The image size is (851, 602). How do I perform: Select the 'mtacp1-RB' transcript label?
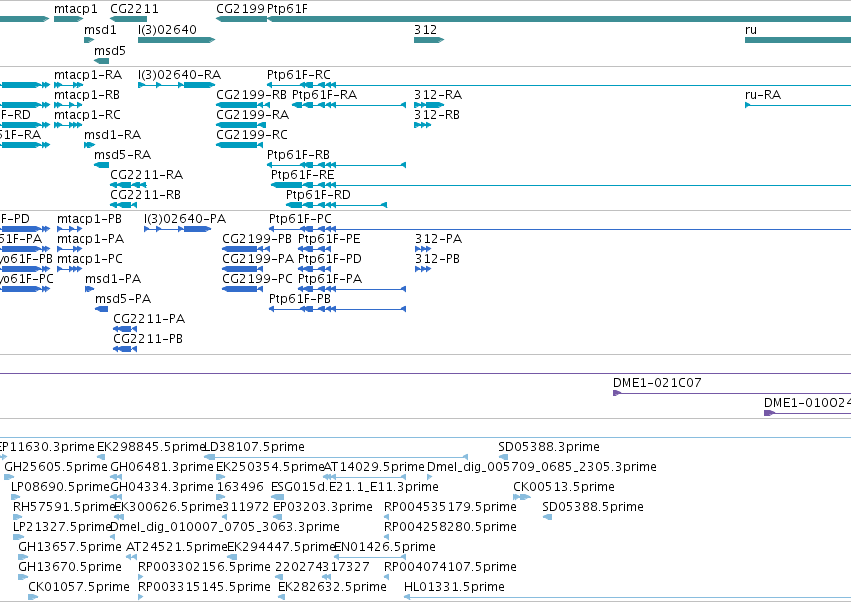[x=87, y=94]
